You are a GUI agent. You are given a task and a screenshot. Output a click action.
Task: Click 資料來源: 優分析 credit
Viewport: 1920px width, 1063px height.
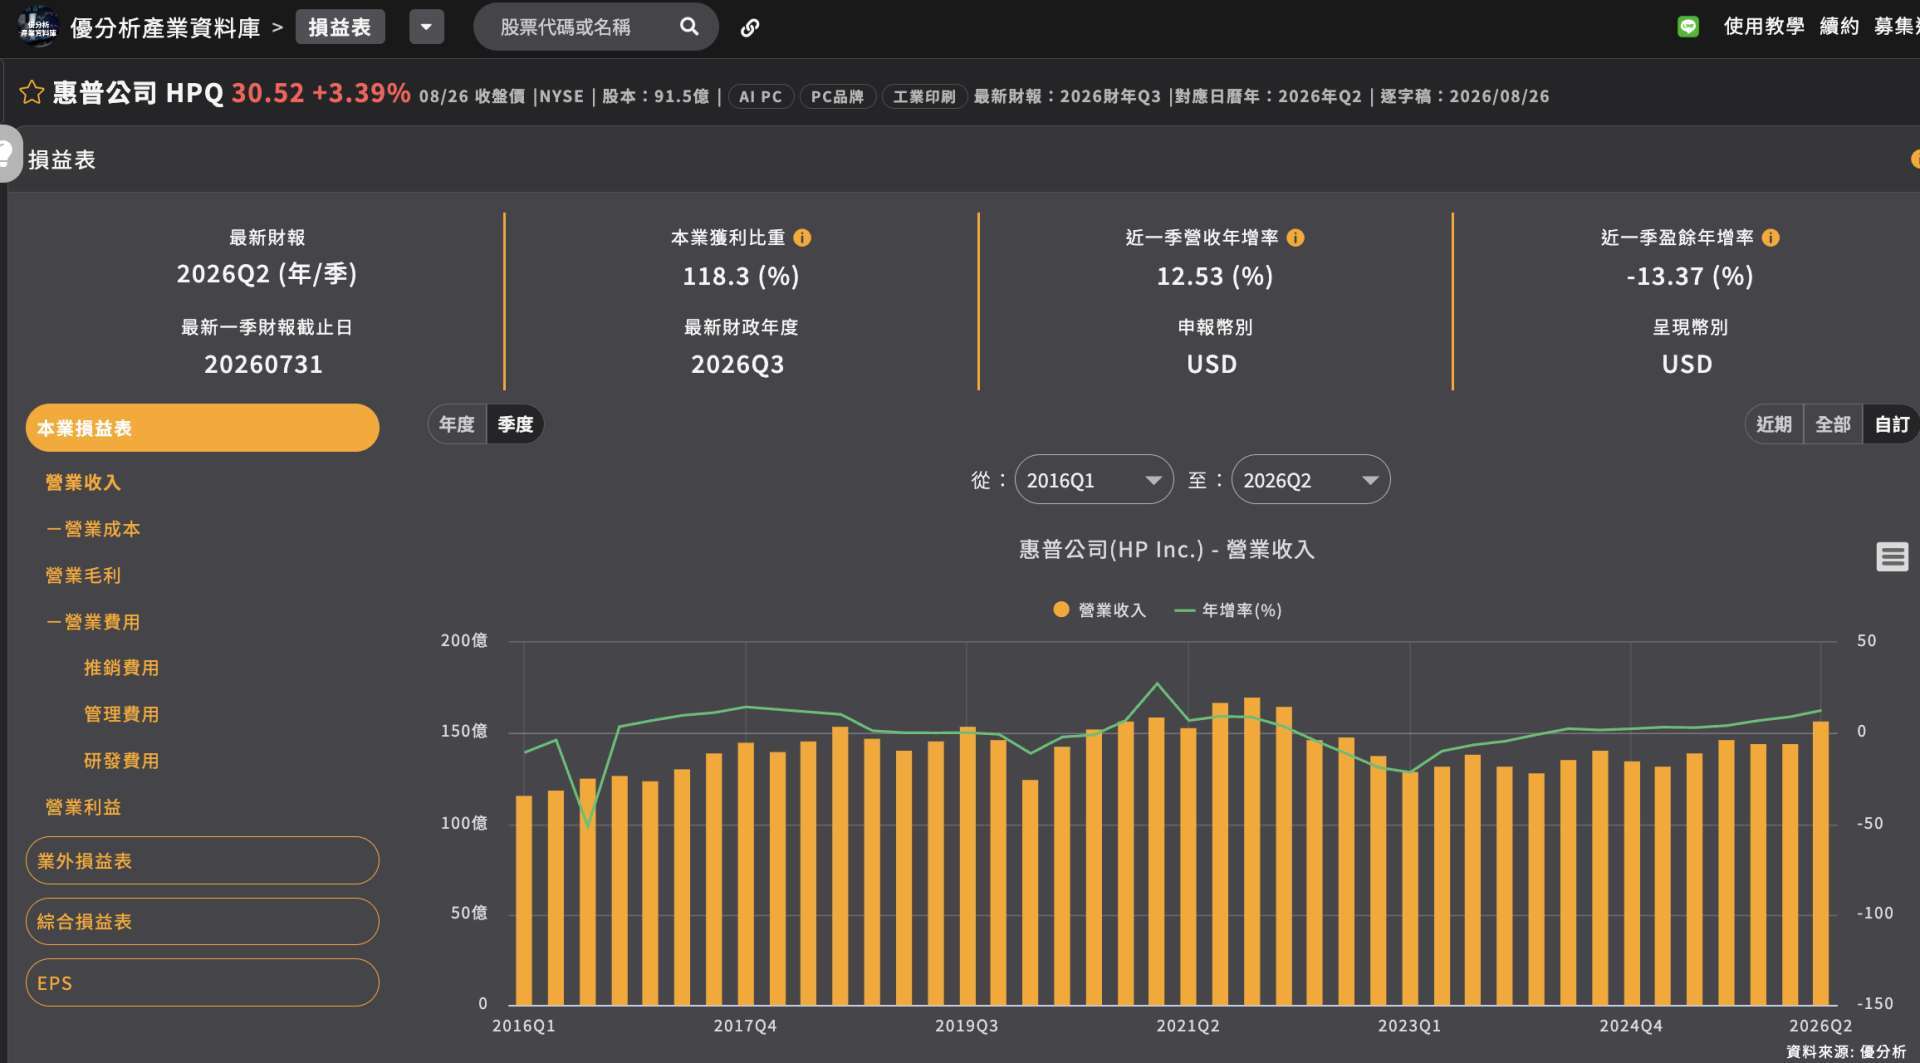click(x=1846, y=1052)
